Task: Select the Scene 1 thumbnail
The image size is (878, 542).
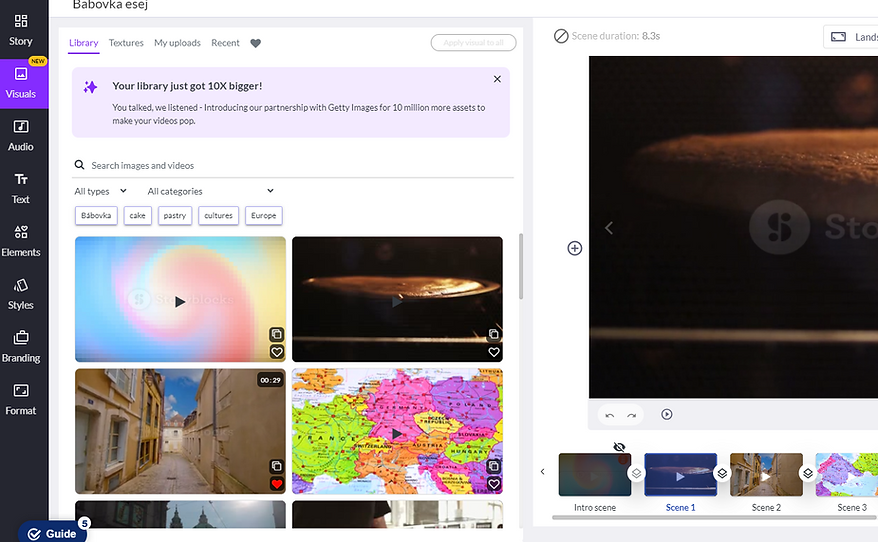Action: click(x=680, y=475)
